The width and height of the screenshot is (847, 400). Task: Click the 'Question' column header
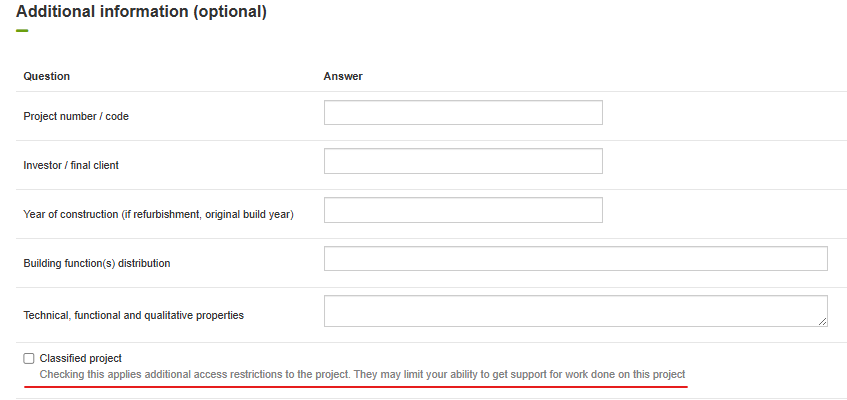point(47,76)
